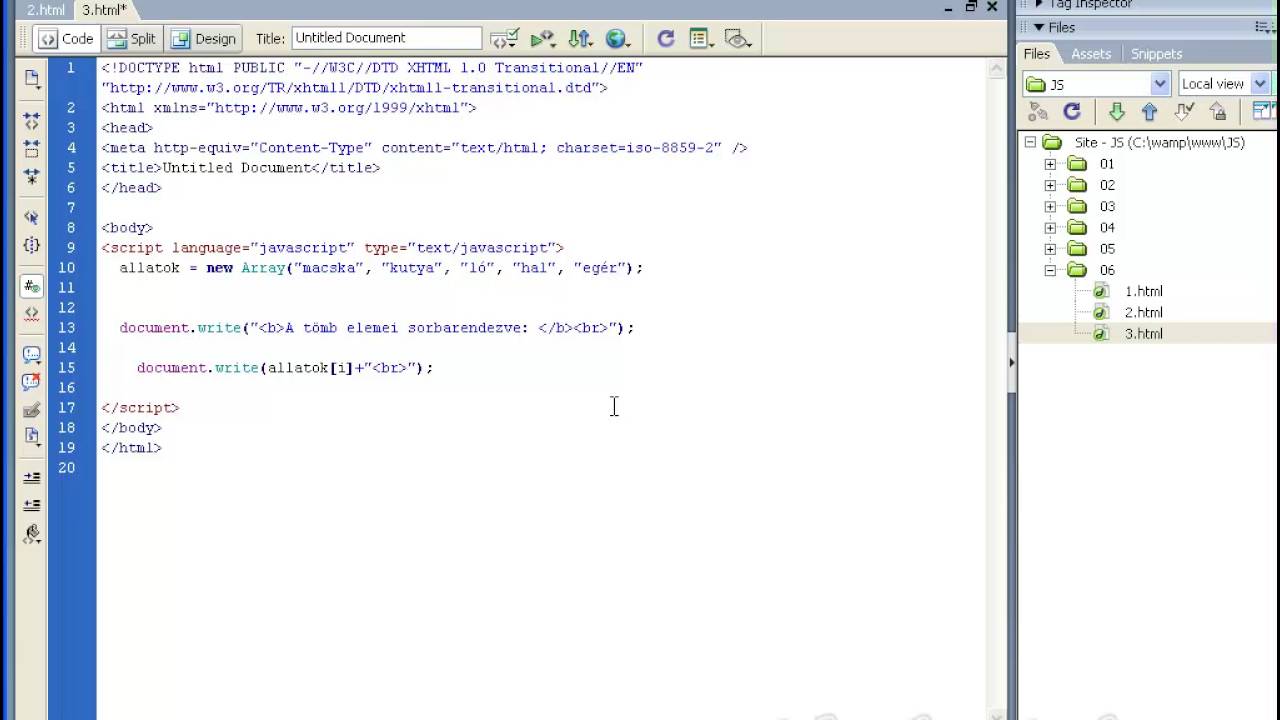Click the Outdent Code icon

pyautogui.click(x=31, y=505)
